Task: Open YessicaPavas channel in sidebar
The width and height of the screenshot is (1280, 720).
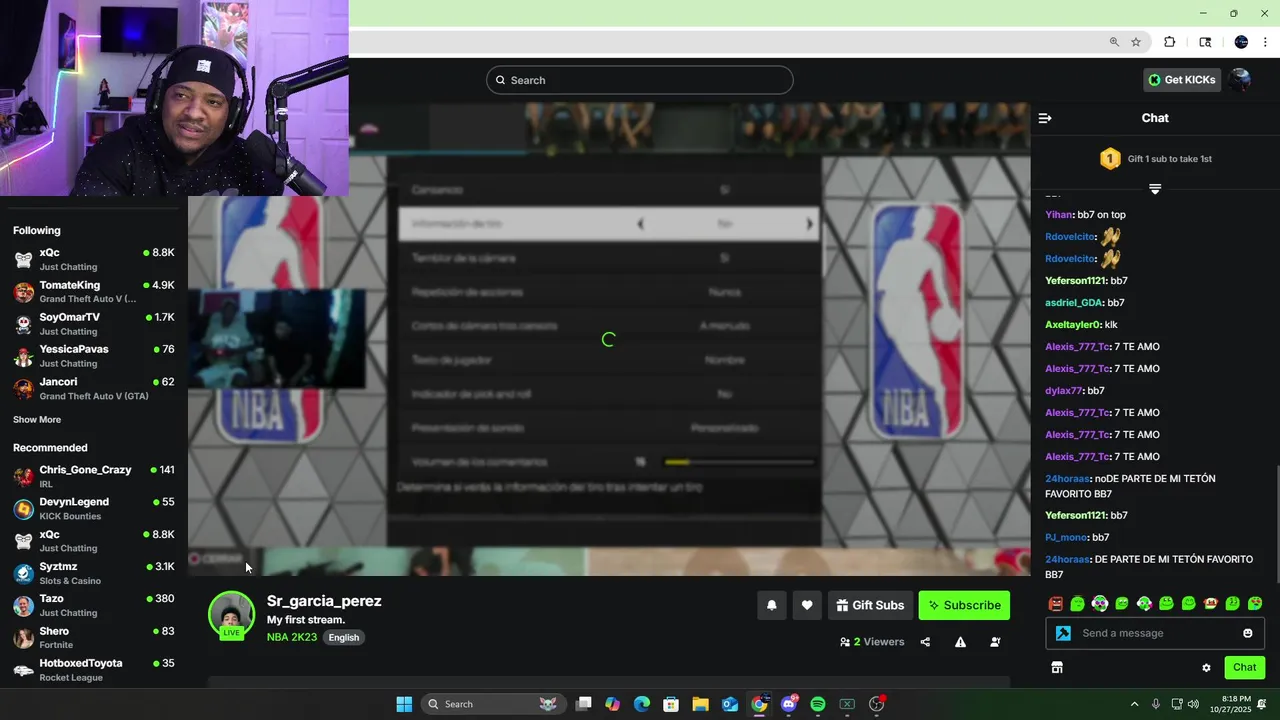Action: pos(94,355)
